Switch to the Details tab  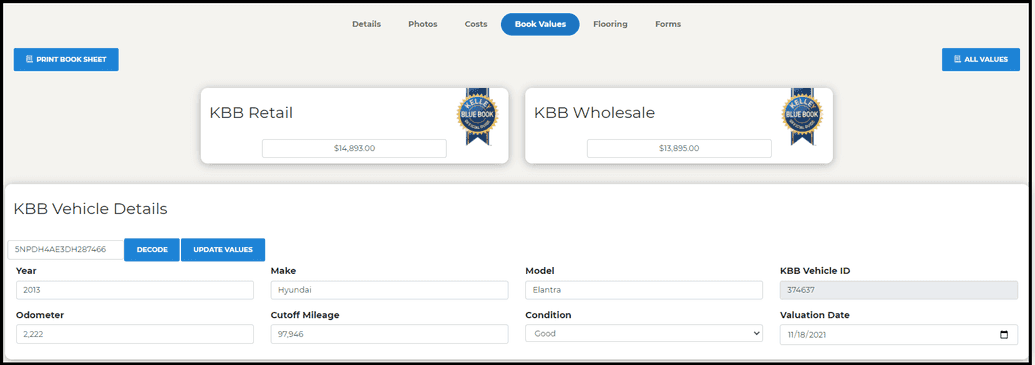pyautogui.click(x=366, y=24)
